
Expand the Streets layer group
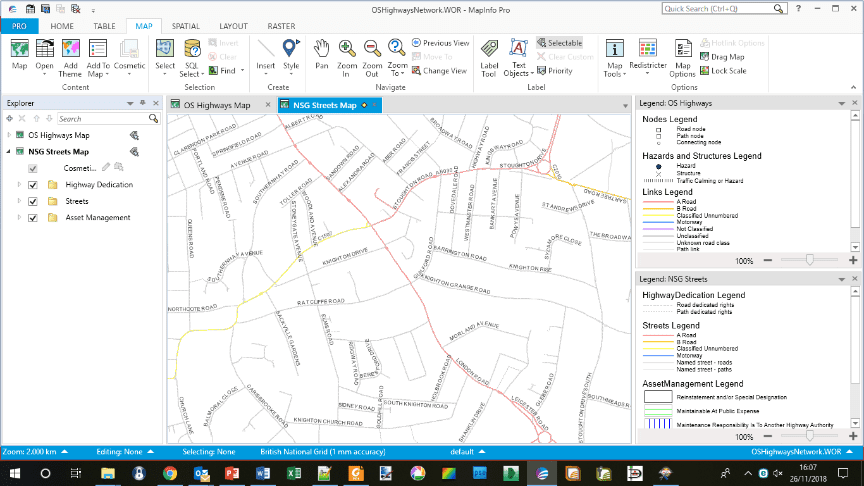[x=19, y=201]
